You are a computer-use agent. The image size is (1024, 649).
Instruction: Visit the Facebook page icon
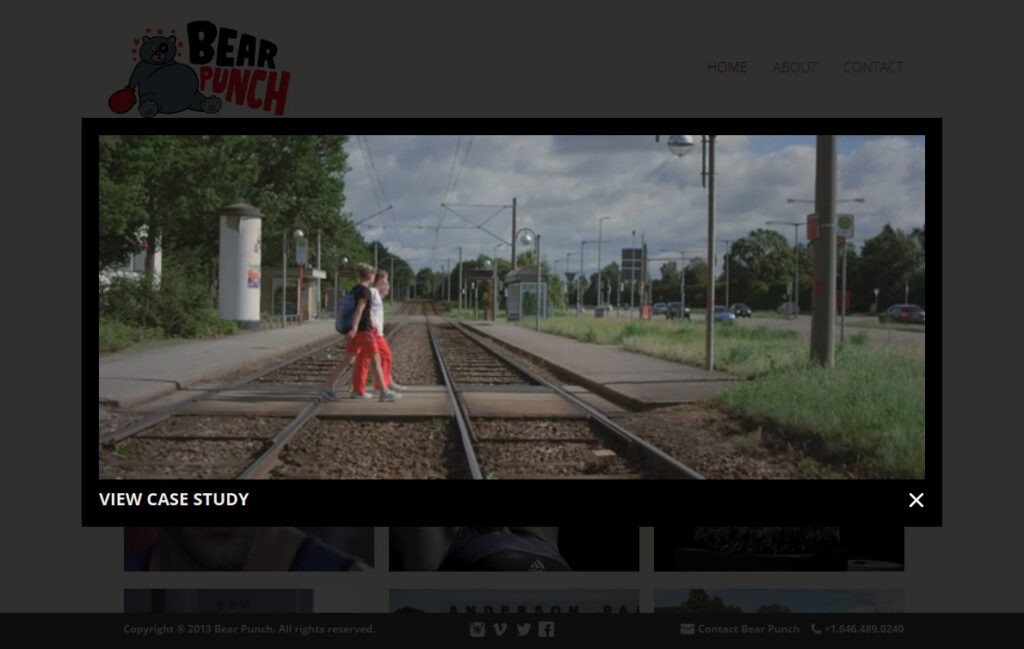546,629
